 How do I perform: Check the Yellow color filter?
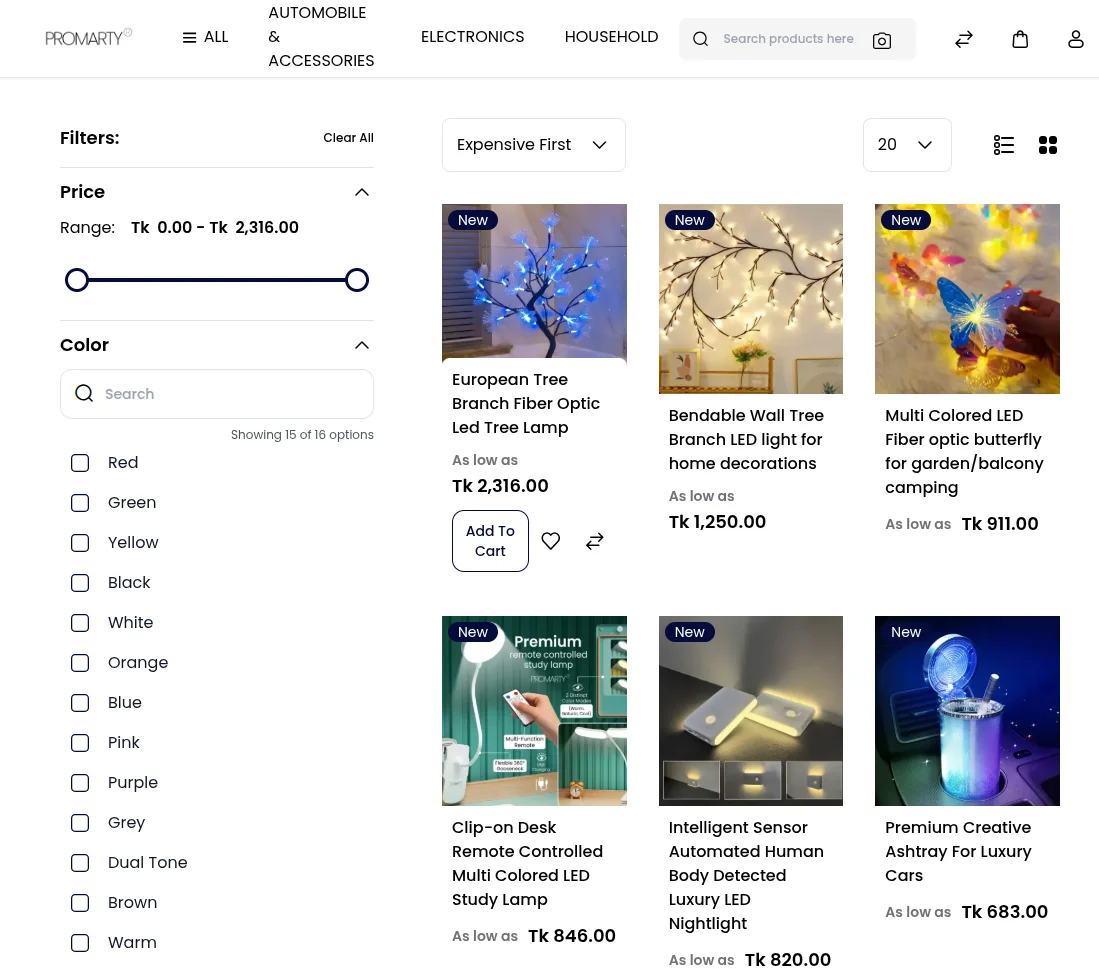click(x=80, y=543)
